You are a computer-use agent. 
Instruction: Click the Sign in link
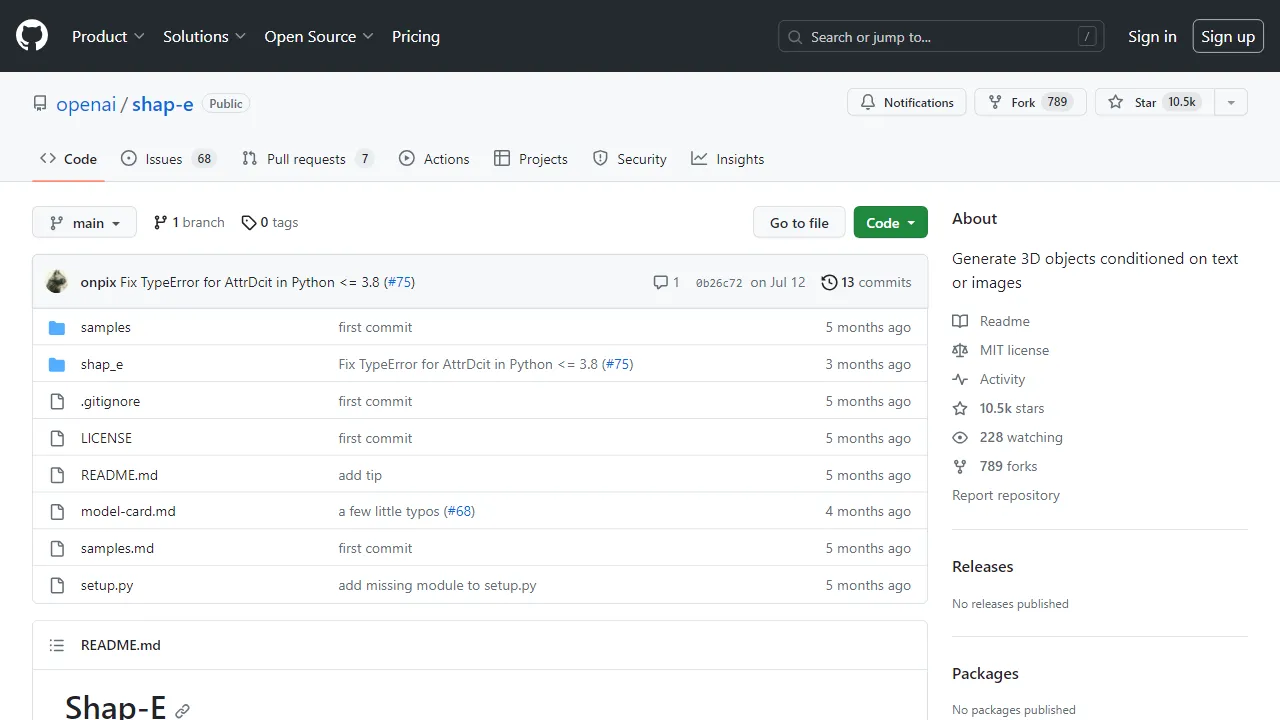(x=1152, y=36)
